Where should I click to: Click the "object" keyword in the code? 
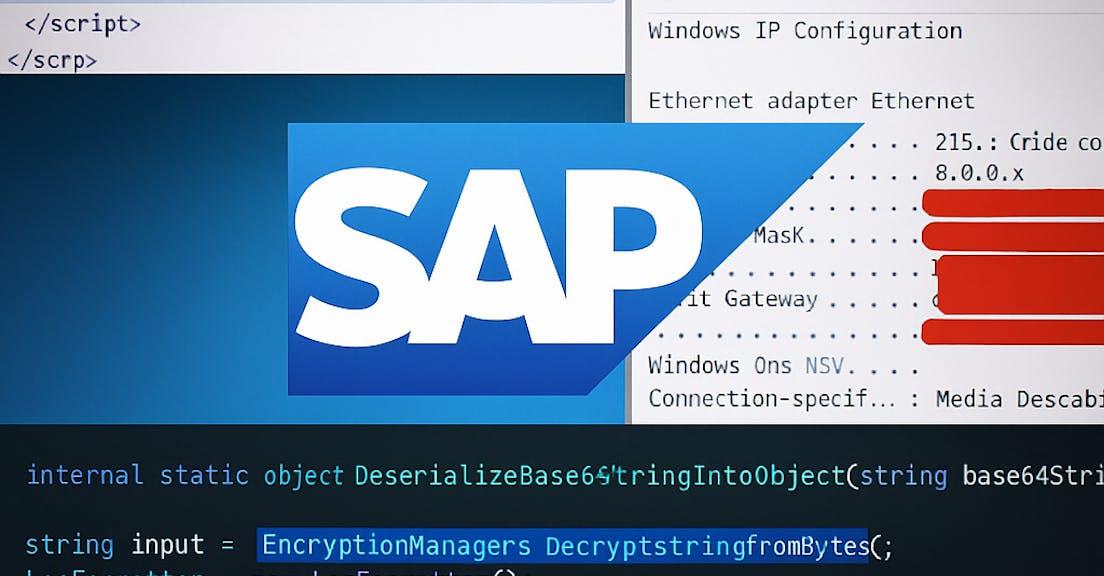click(x=303, y=476)
